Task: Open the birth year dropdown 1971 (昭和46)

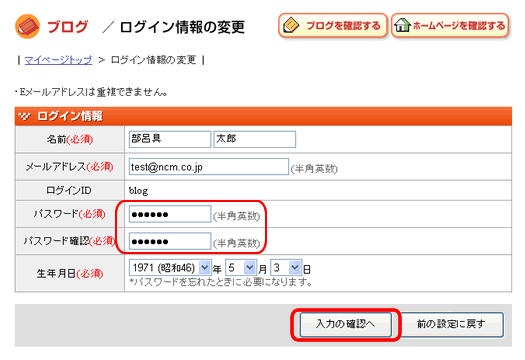Action: (x=170, y=268)
